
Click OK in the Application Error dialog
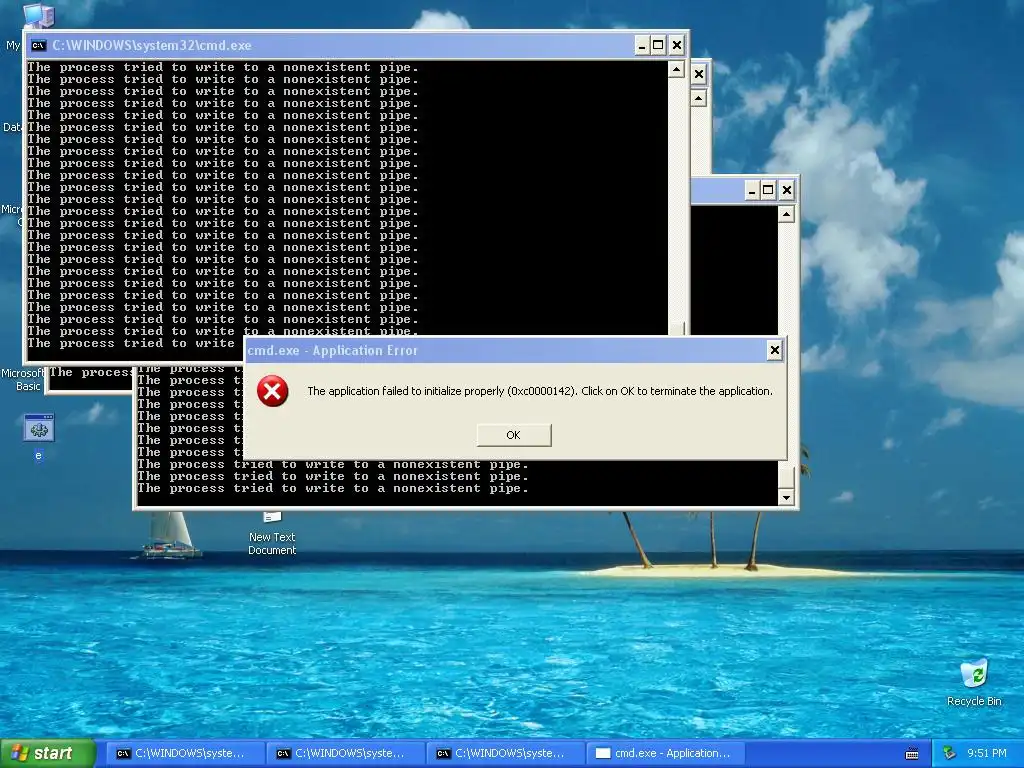[514, 435]
